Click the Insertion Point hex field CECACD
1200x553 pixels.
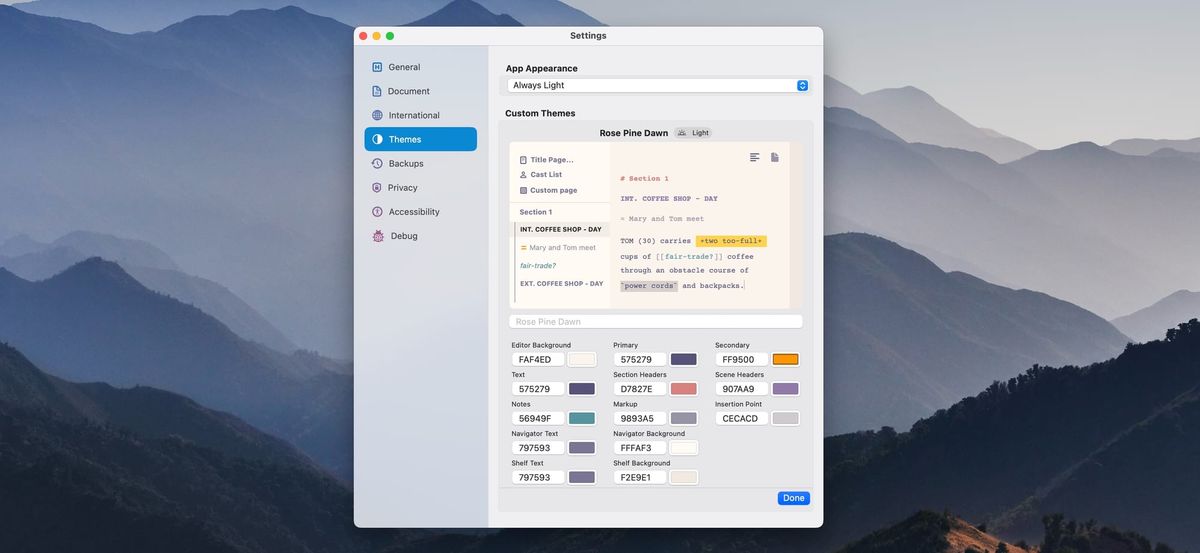tap(742, 418)
